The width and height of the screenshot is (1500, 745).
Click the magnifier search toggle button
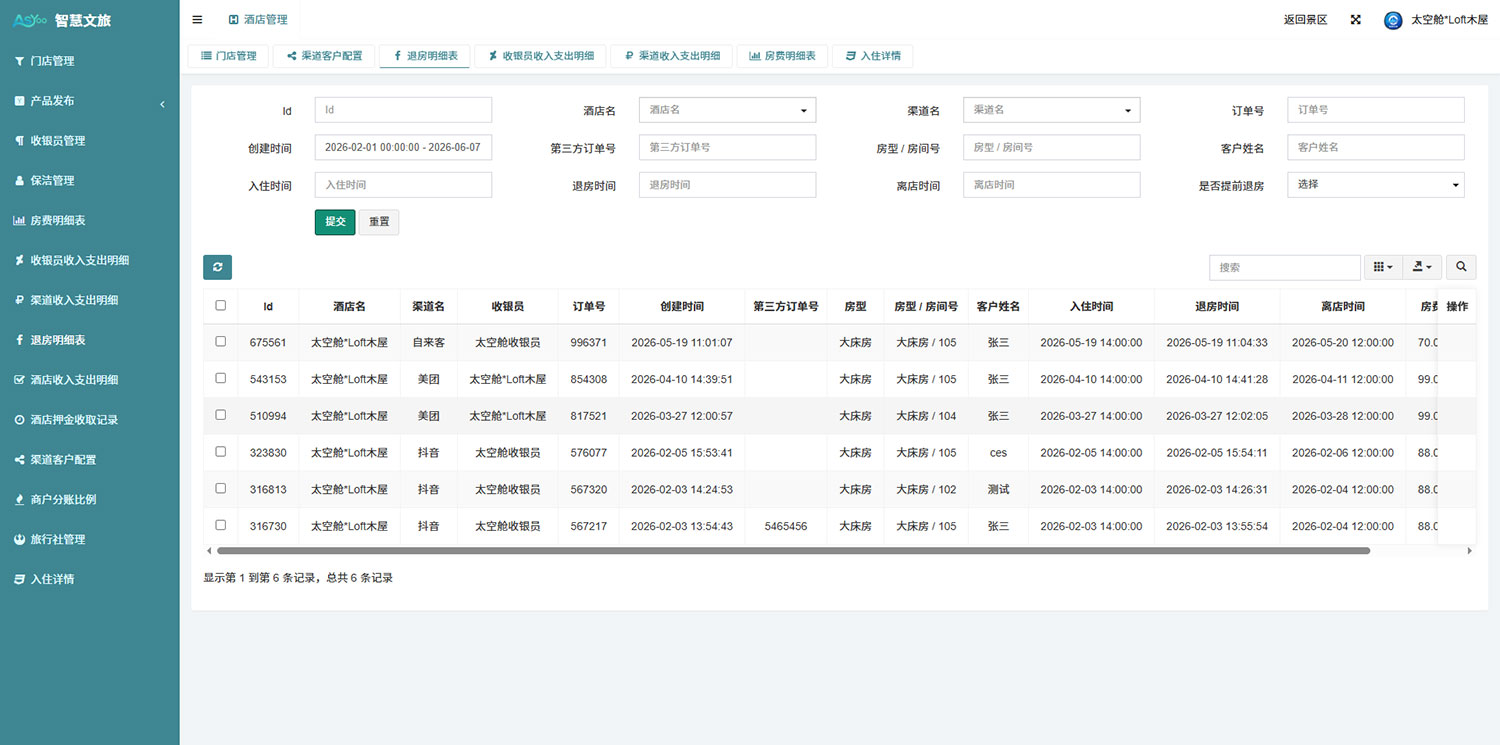(x=1461, y=267)
